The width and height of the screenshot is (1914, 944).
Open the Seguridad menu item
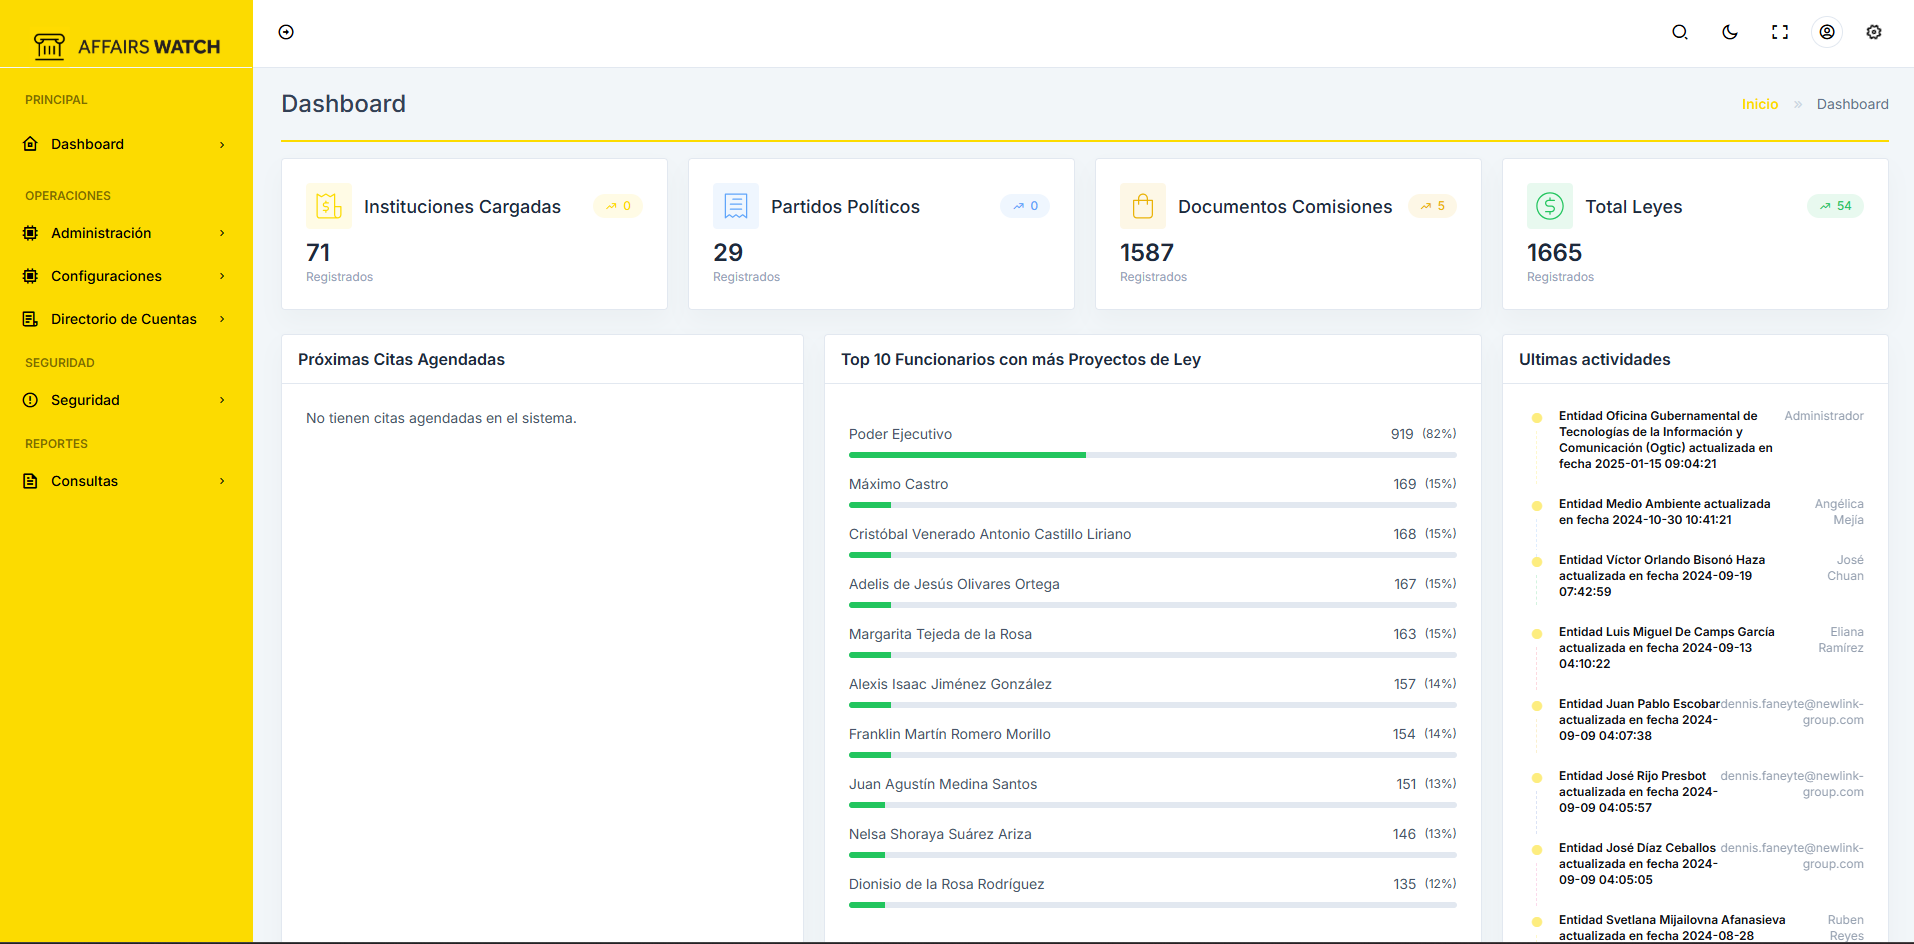(85, 400)
